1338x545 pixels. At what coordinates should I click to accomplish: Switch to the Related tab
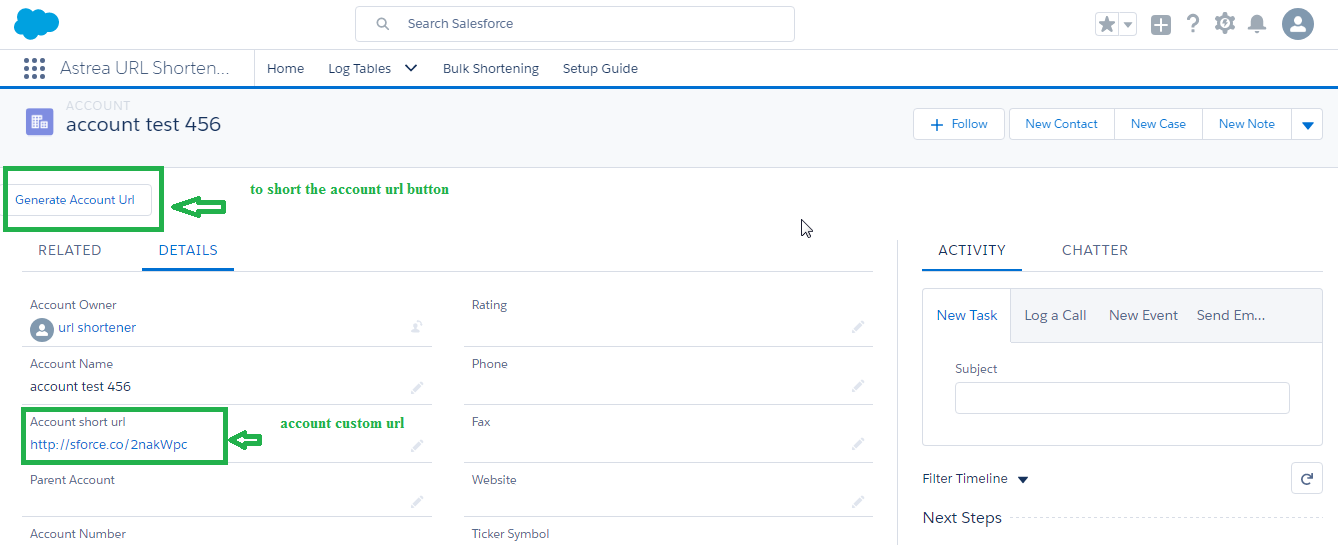[x=70, y=250]
